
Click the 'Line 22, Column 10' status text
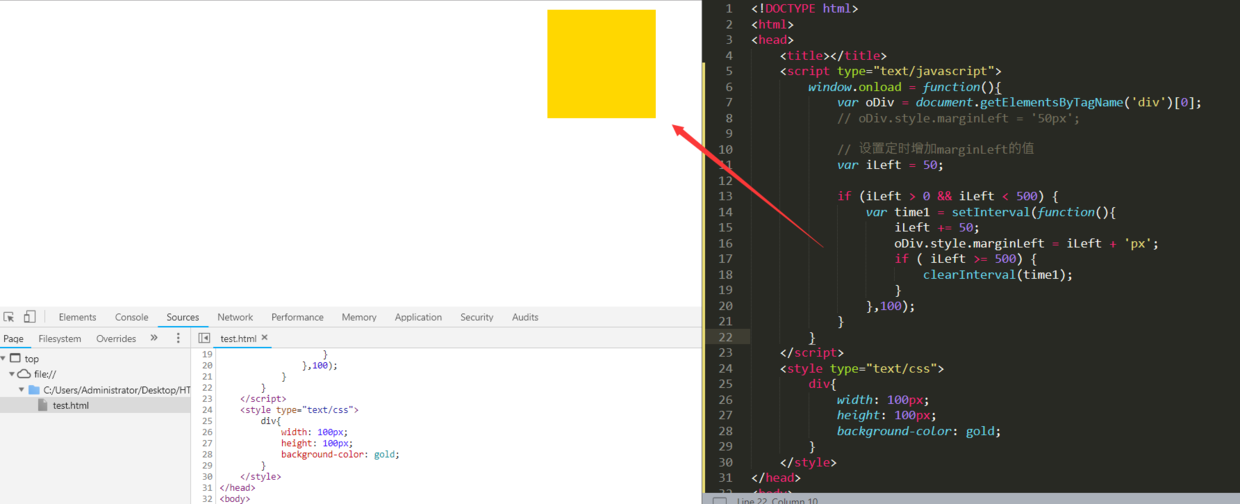pos(777,500)
